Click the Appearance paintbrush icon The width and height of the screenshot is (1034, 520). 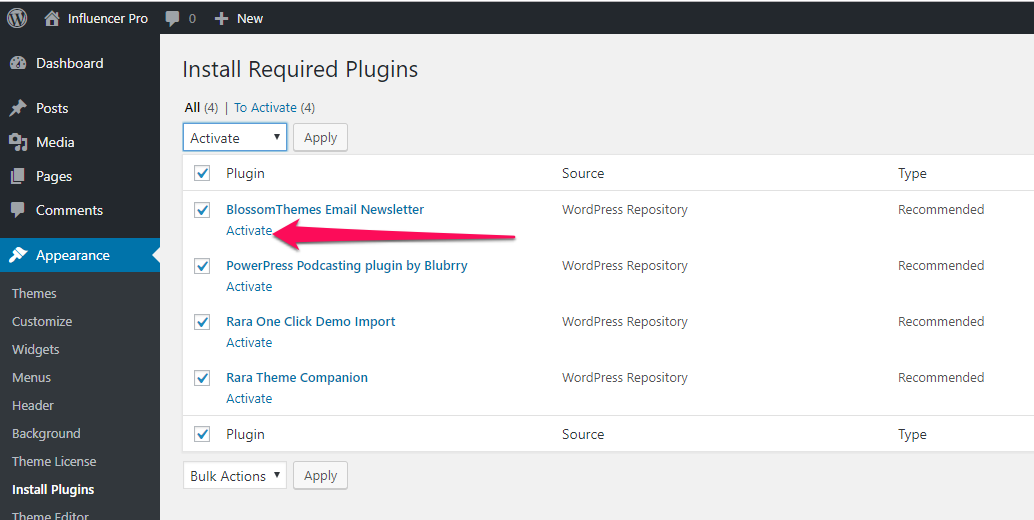tap(18, 255)
